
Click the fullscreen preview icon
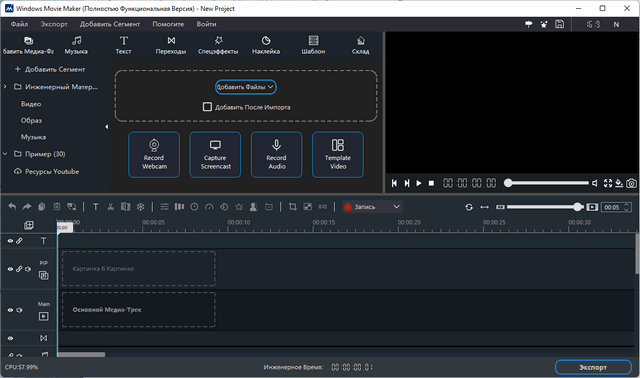(x=608, y=183)
